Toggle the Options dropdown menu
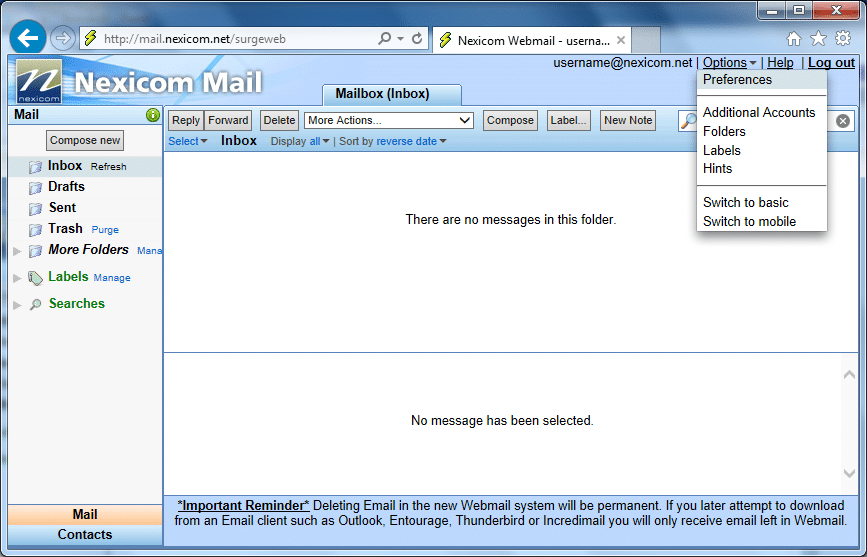The width and height of the screenshot is (867, 557). tap(729, 63)
